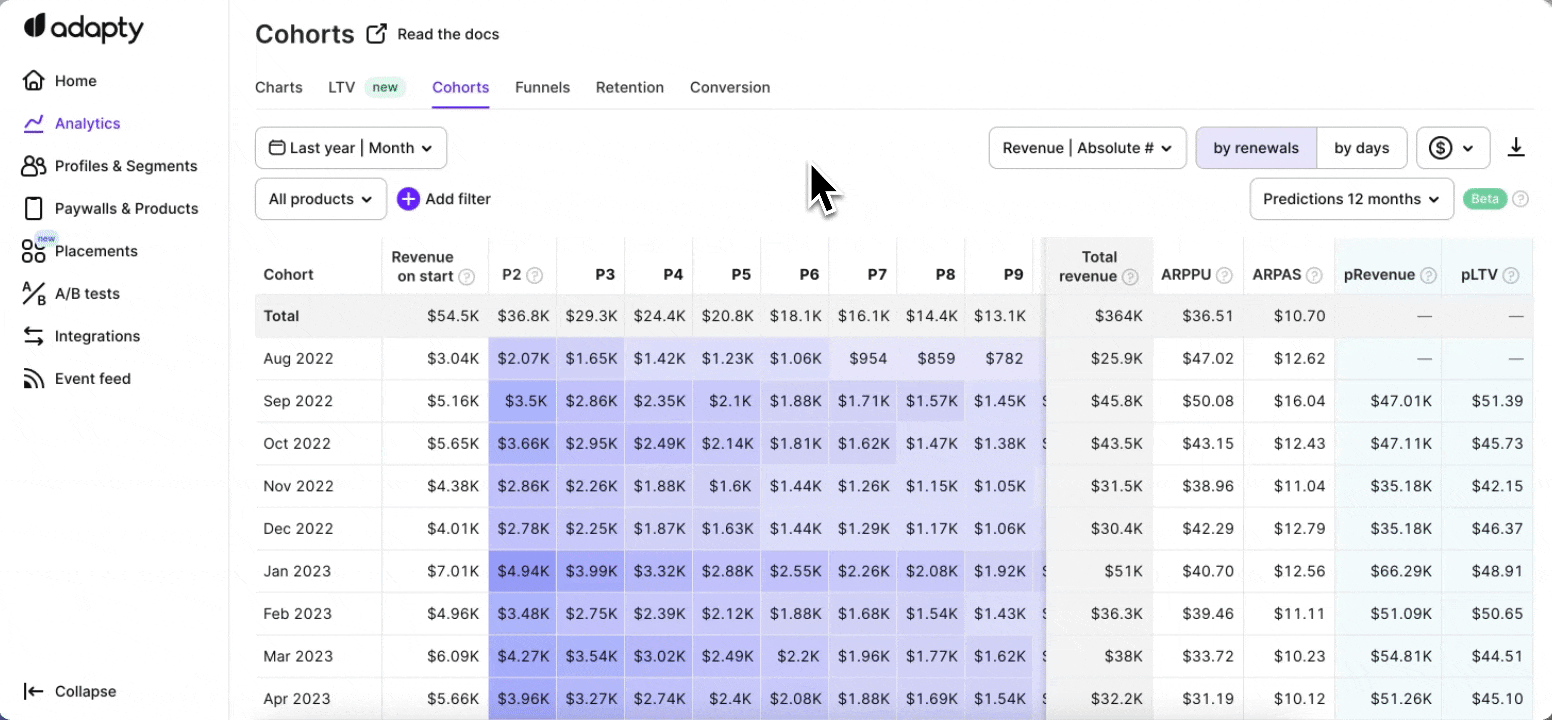Expand the 'Revenue | Absolute #' dropdown
1552x720 pixels.
pyautogui.click(x=1087, y=148)
